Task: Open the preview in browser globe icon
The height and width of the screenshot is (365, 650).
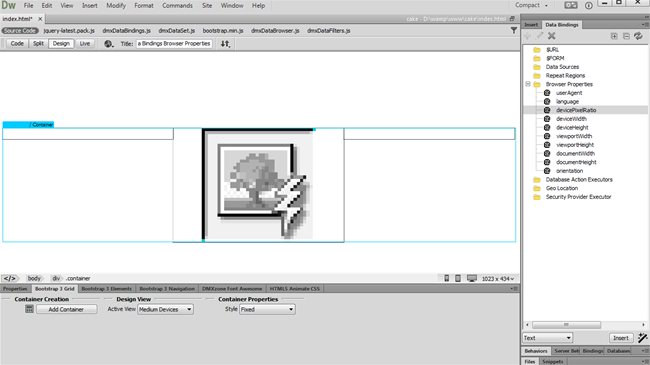Action: (109, 44)
